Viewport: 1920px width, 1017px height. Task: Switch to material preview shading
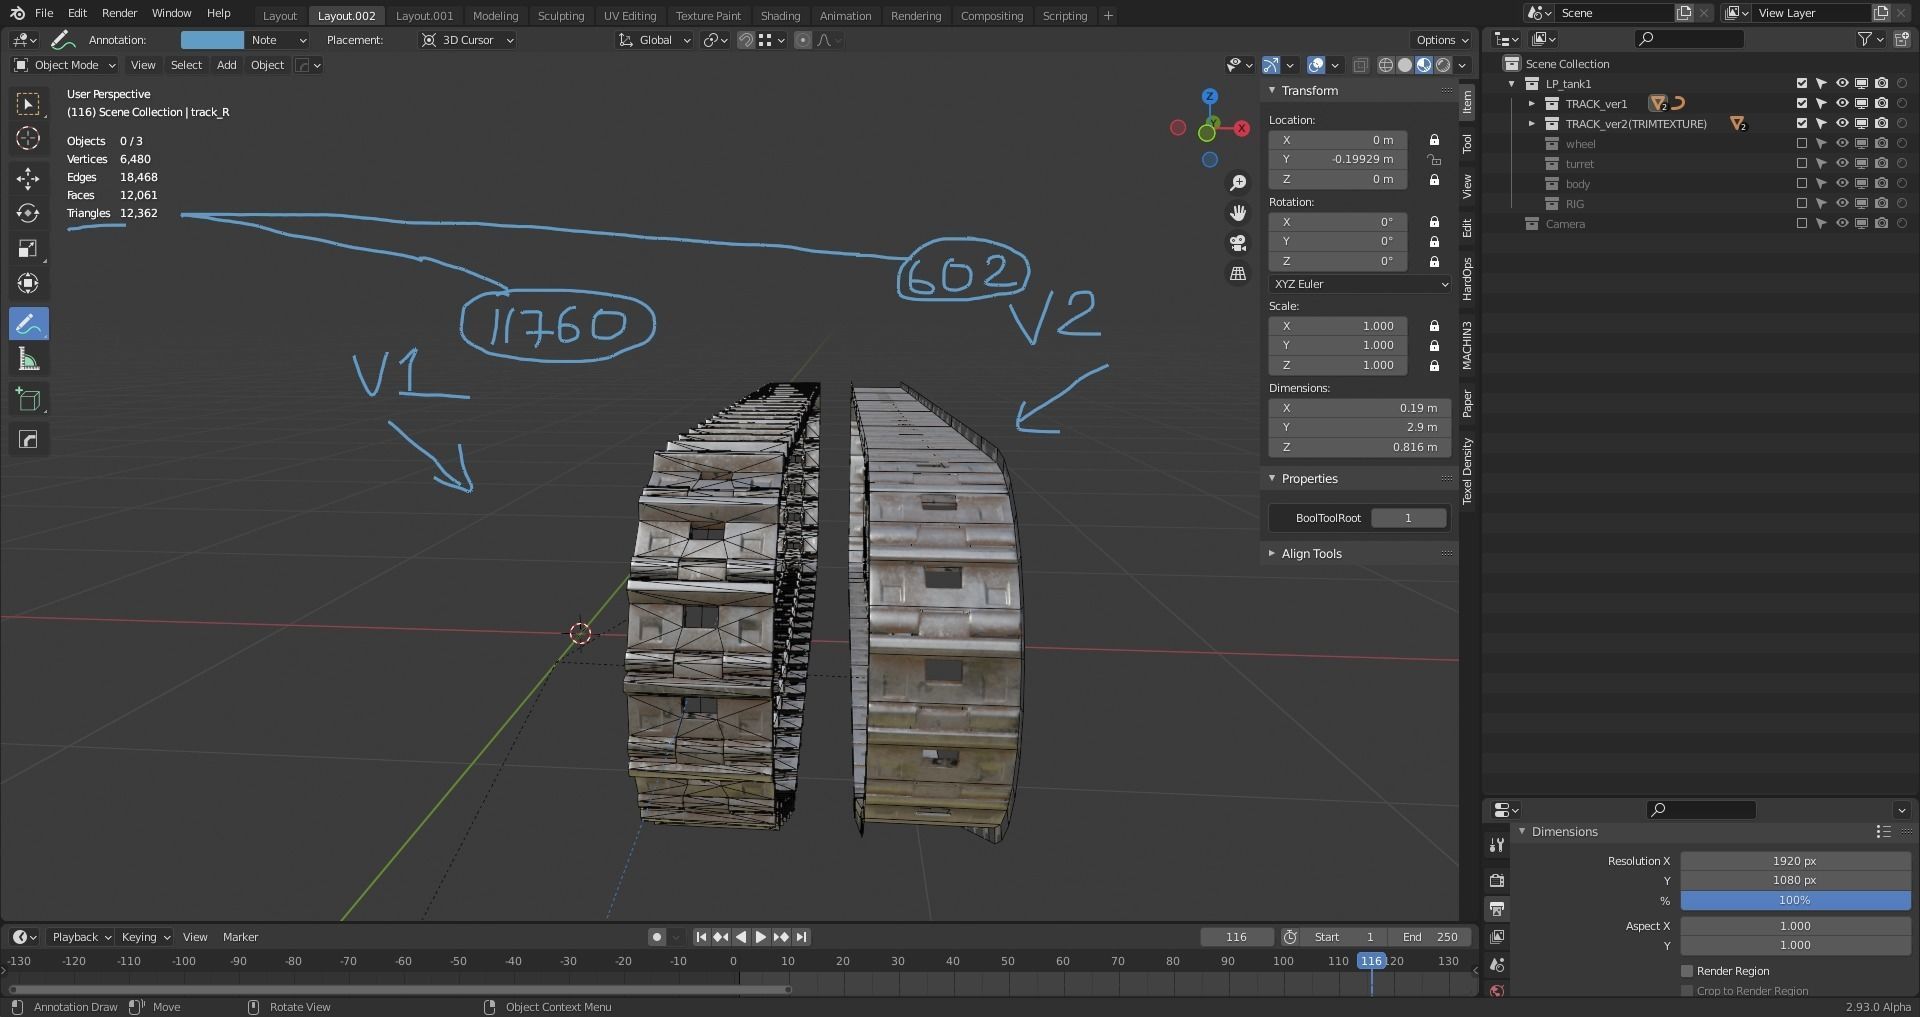click(x=1424, y=65)
